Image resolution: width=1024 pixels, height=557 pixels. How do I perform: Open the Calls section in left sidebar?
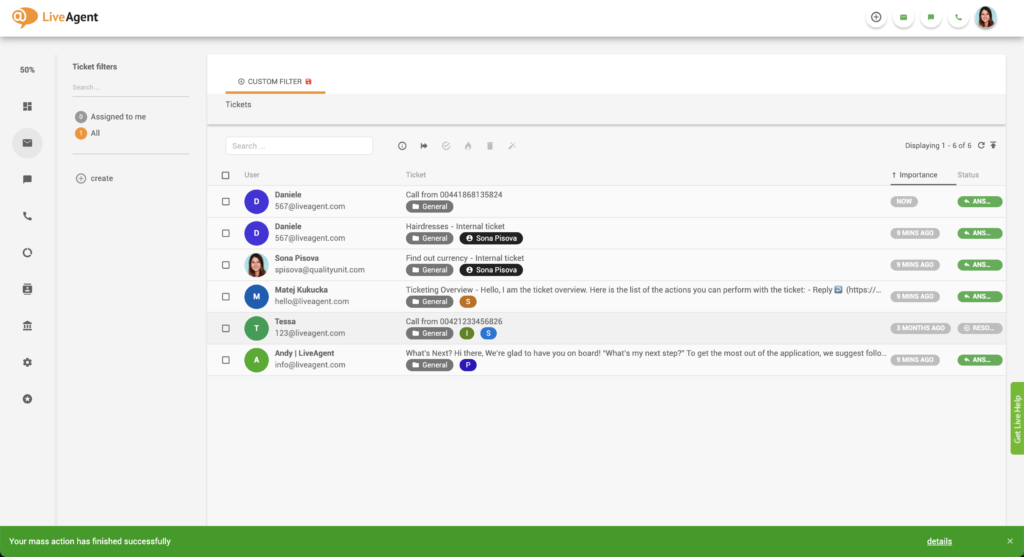[x=27, y=215]
